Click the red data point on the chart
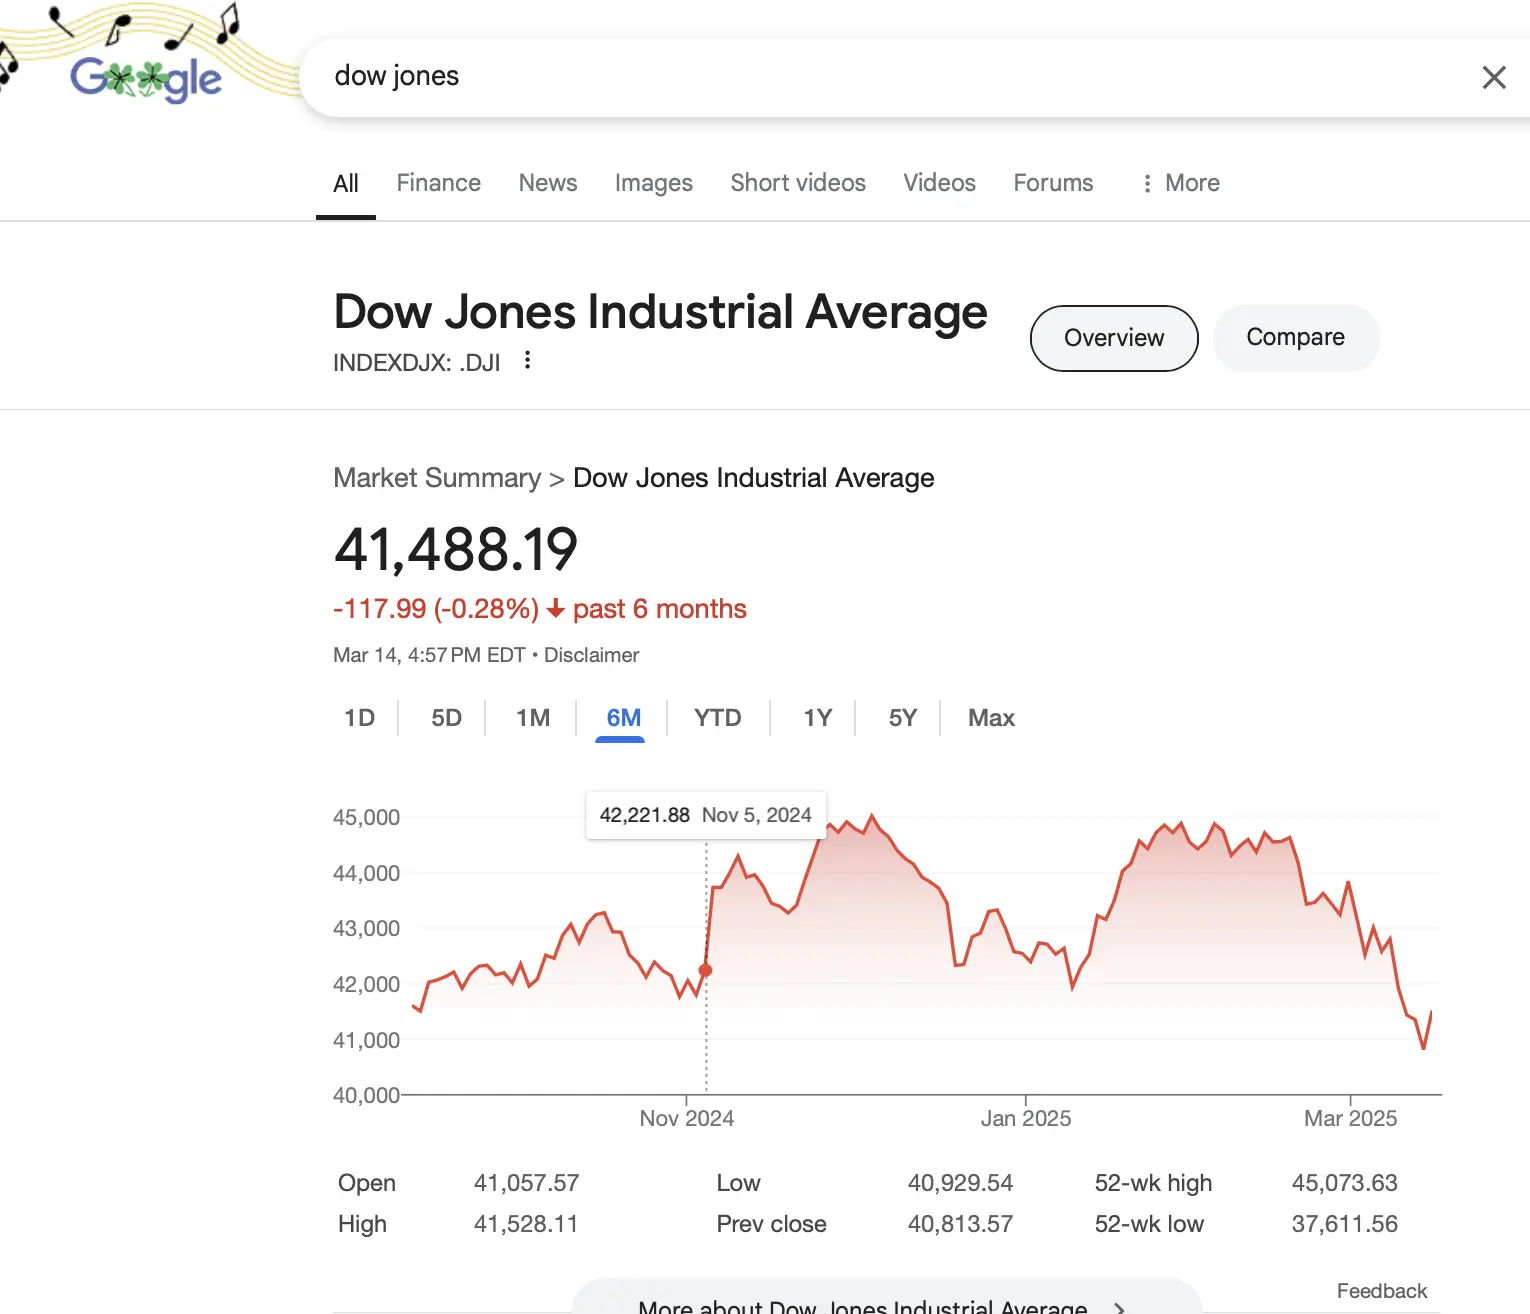Image resolution: width=1530 pixels, height=1314 pixels. click(x=705, y=970)
